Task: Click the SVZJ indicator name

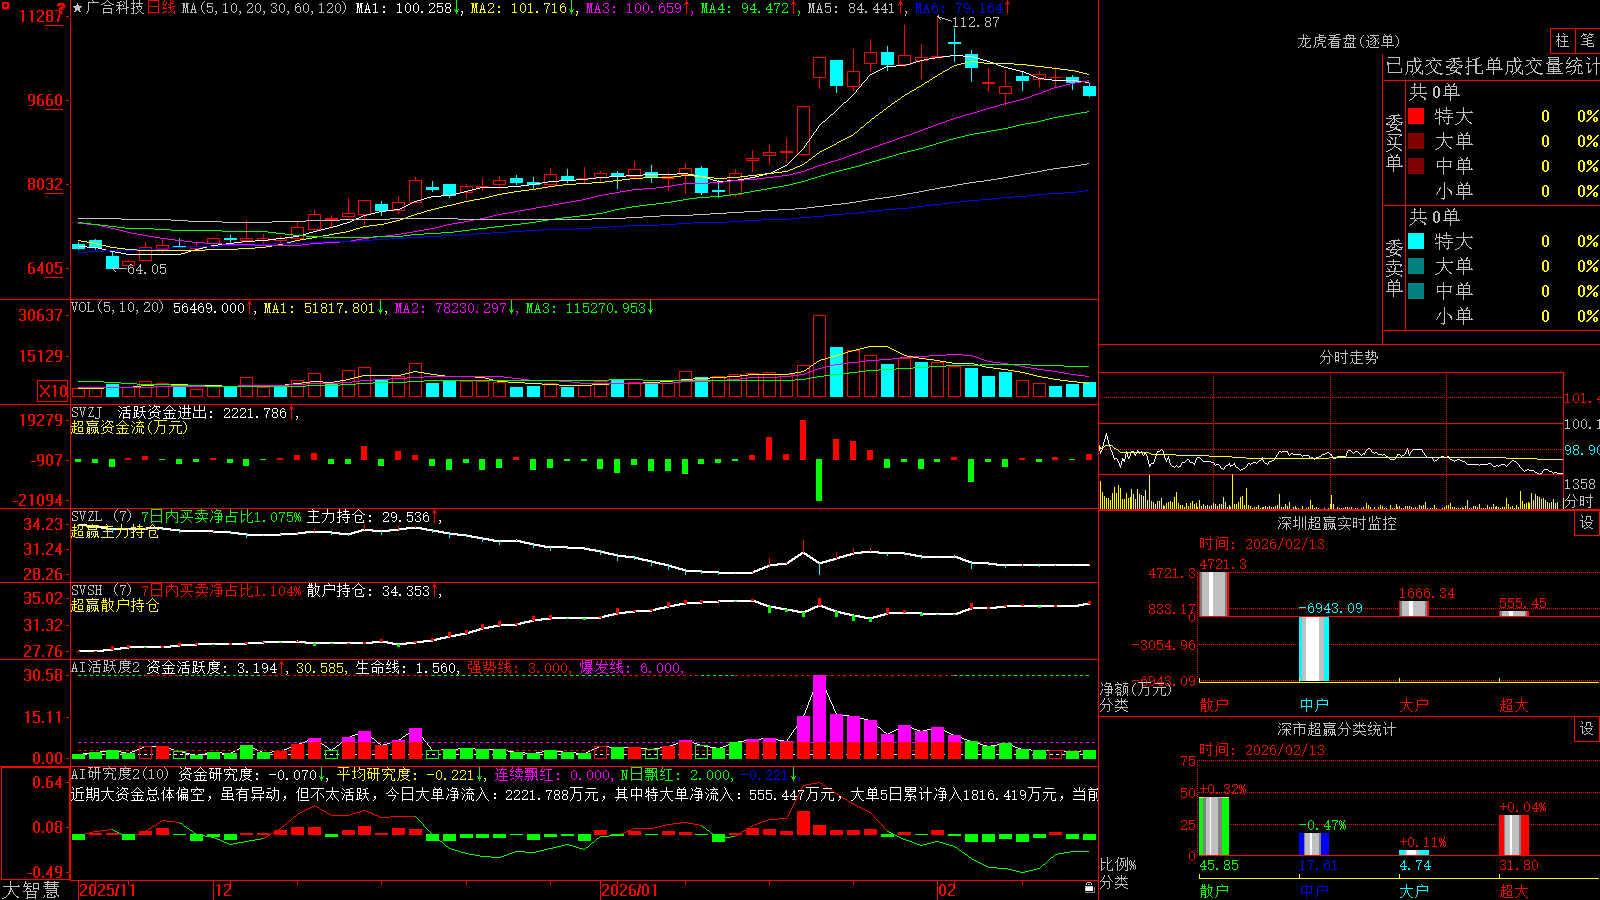Action: [86, 412]
